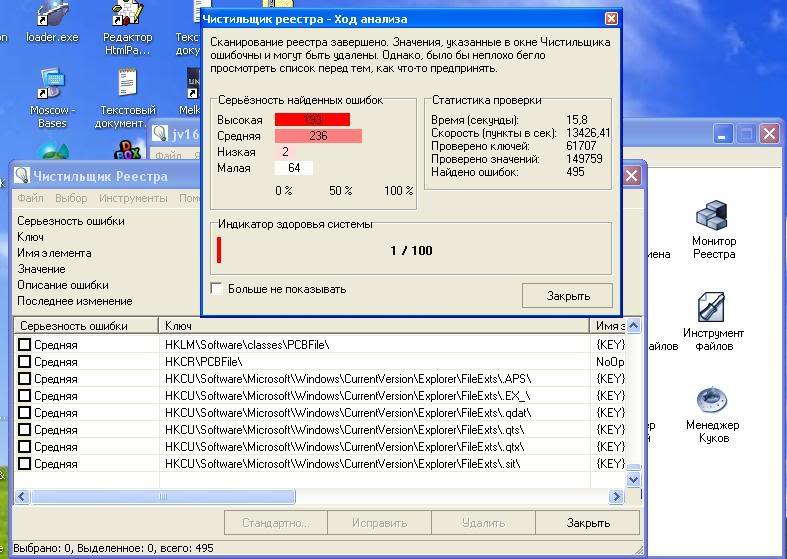This screenshot has width=787, height=559.
Task: Check the FileExts\.EX_\ row checkbox
Action: point(24,395)
